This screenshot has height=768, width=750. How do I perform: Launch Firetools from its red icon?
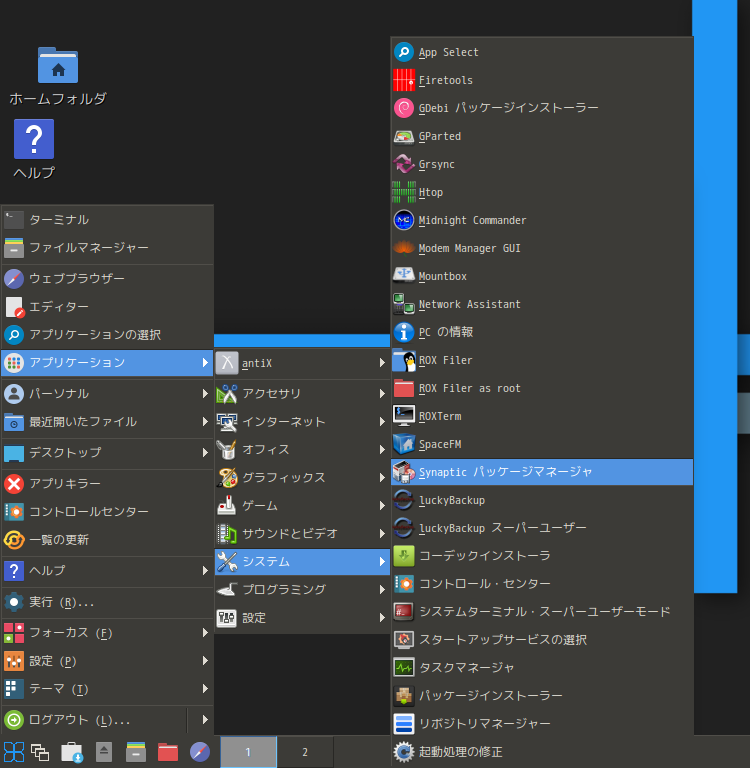point(404,80)
